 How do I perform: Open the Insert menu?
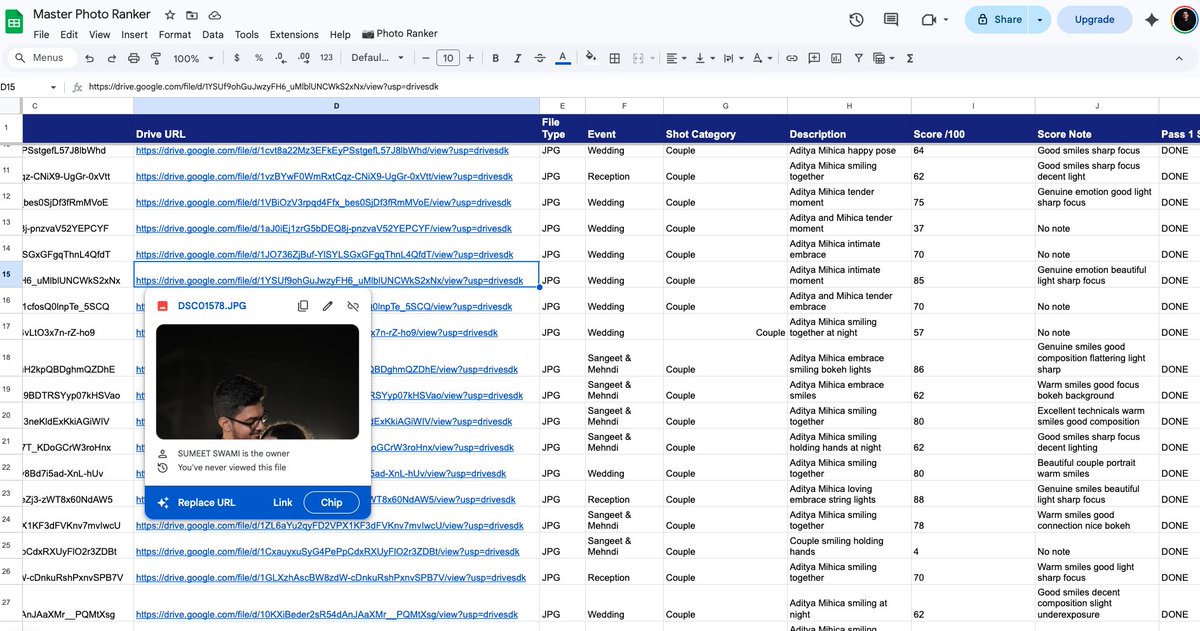134,34
